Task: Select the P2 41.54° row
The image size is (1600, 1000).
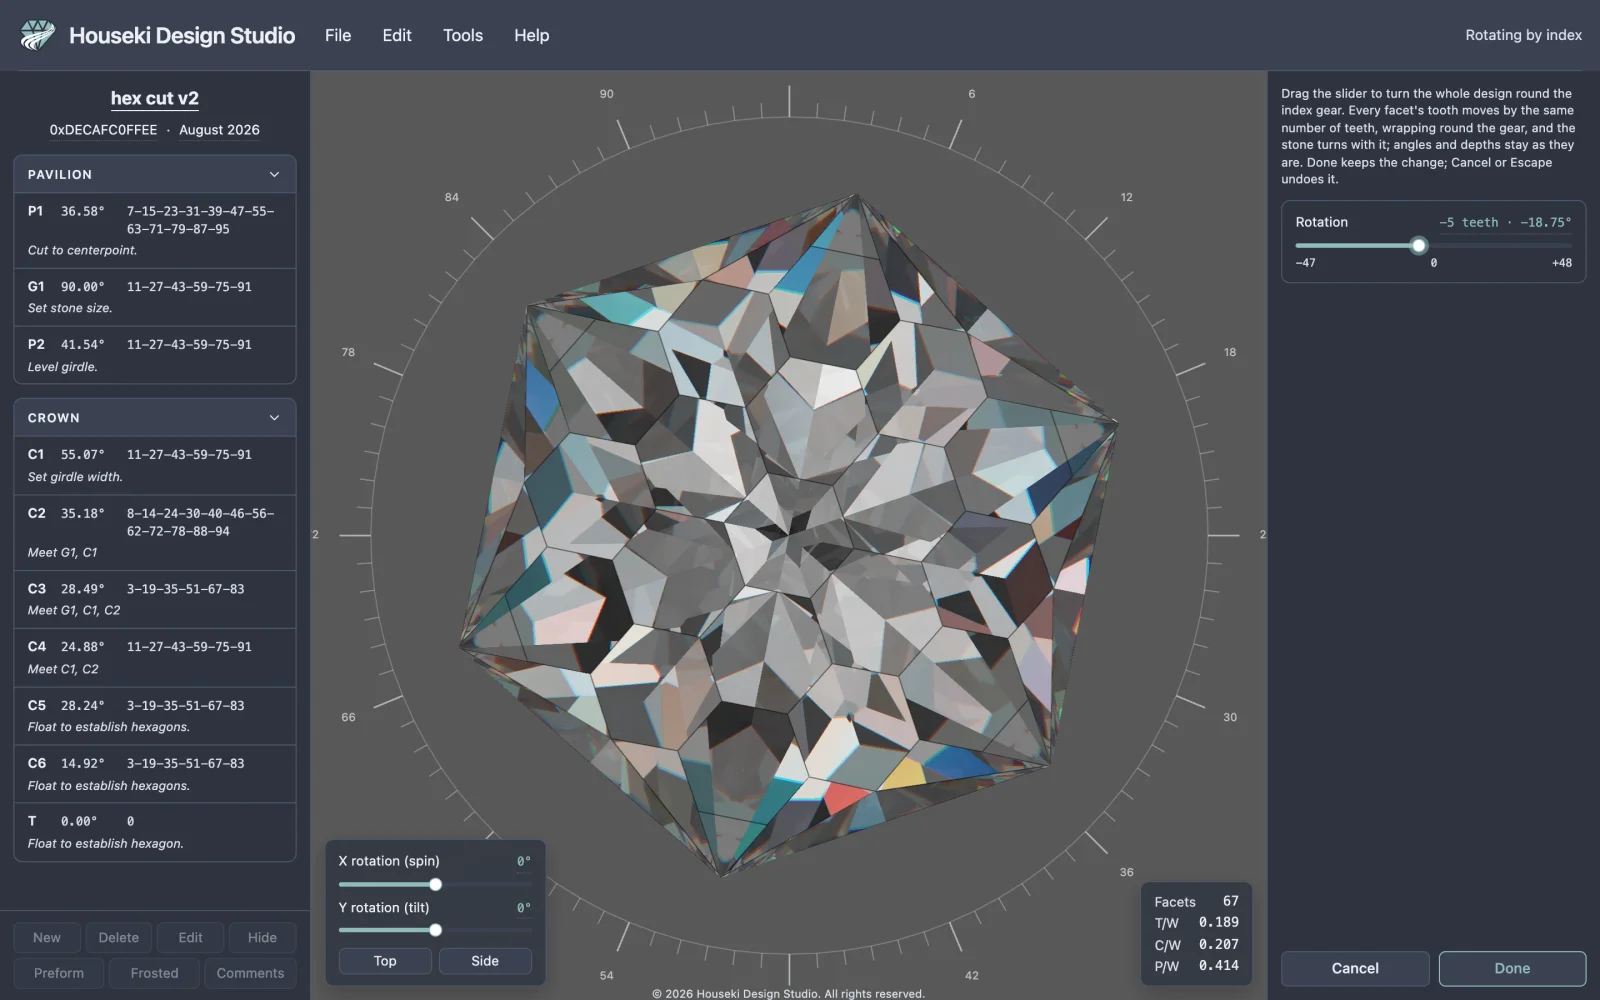Action: (155, 355)
